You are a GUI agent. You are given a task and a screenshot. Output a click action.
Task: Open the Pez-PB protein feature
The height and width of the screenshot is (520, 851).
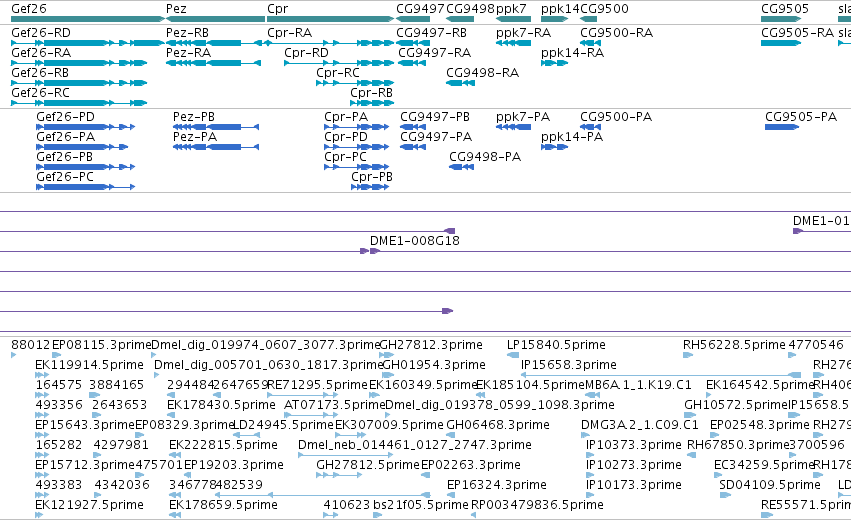tap(216, 127)
